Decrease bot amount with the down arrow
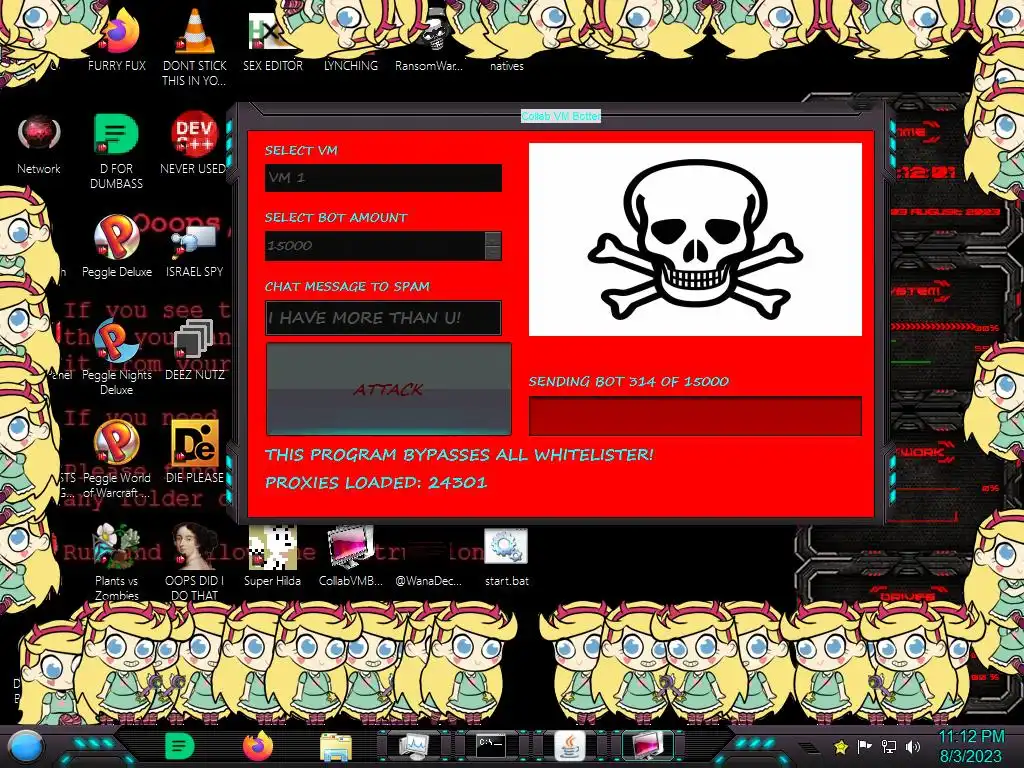Image resolution: width=1024 pixels, height=768 pixels. coord(494,253)
